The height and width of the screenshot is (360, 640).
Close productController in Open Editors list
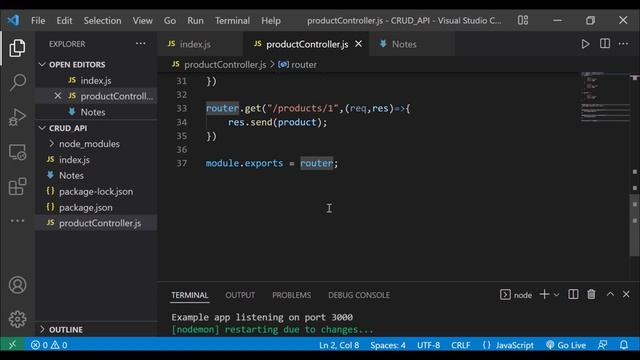pos(58,96)
